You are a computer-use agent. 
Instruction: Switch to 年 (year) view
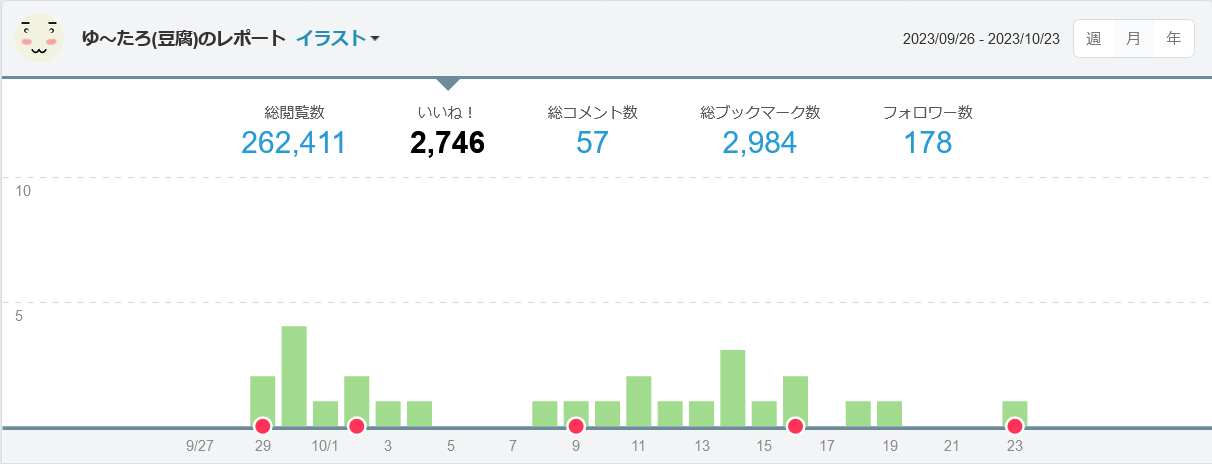(1173, 39)
